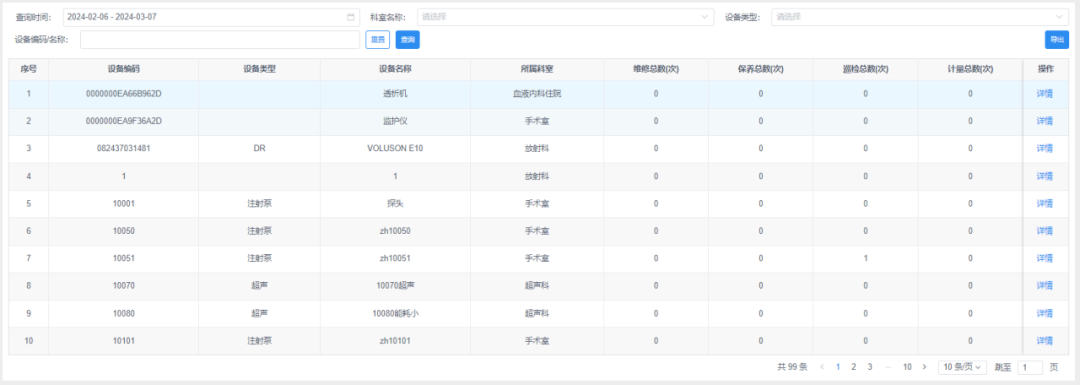Open the 10条/页 page size dropdown
Viewport: 1080px width, 385px height.
coord(962,367)
